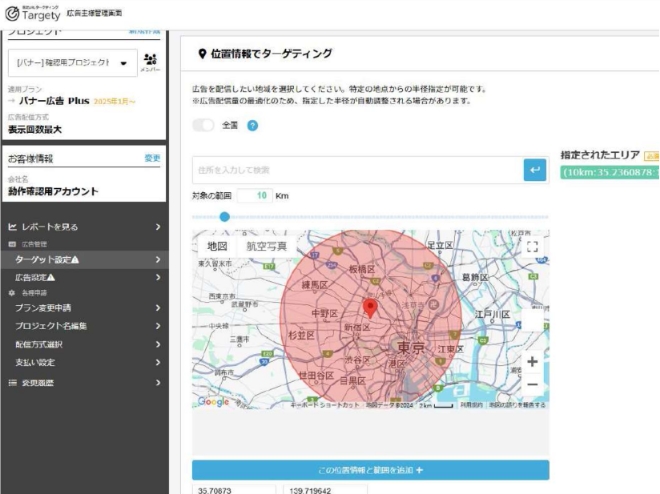
Task: Click 世田谷区 label on map
Action: click(x=316, y=375)
